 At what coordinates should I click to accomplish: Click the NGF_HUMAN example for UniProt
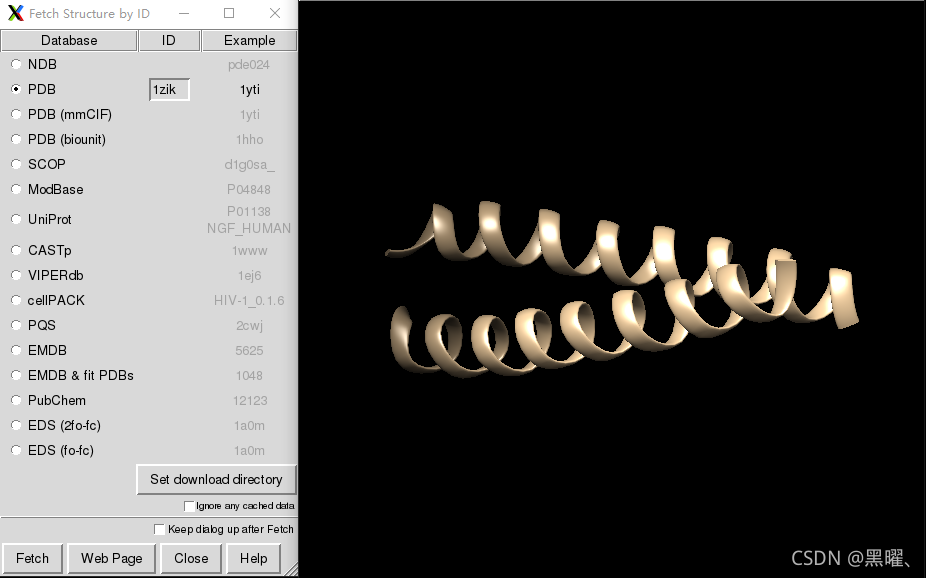pyautogui.click(x=249, y=228)
